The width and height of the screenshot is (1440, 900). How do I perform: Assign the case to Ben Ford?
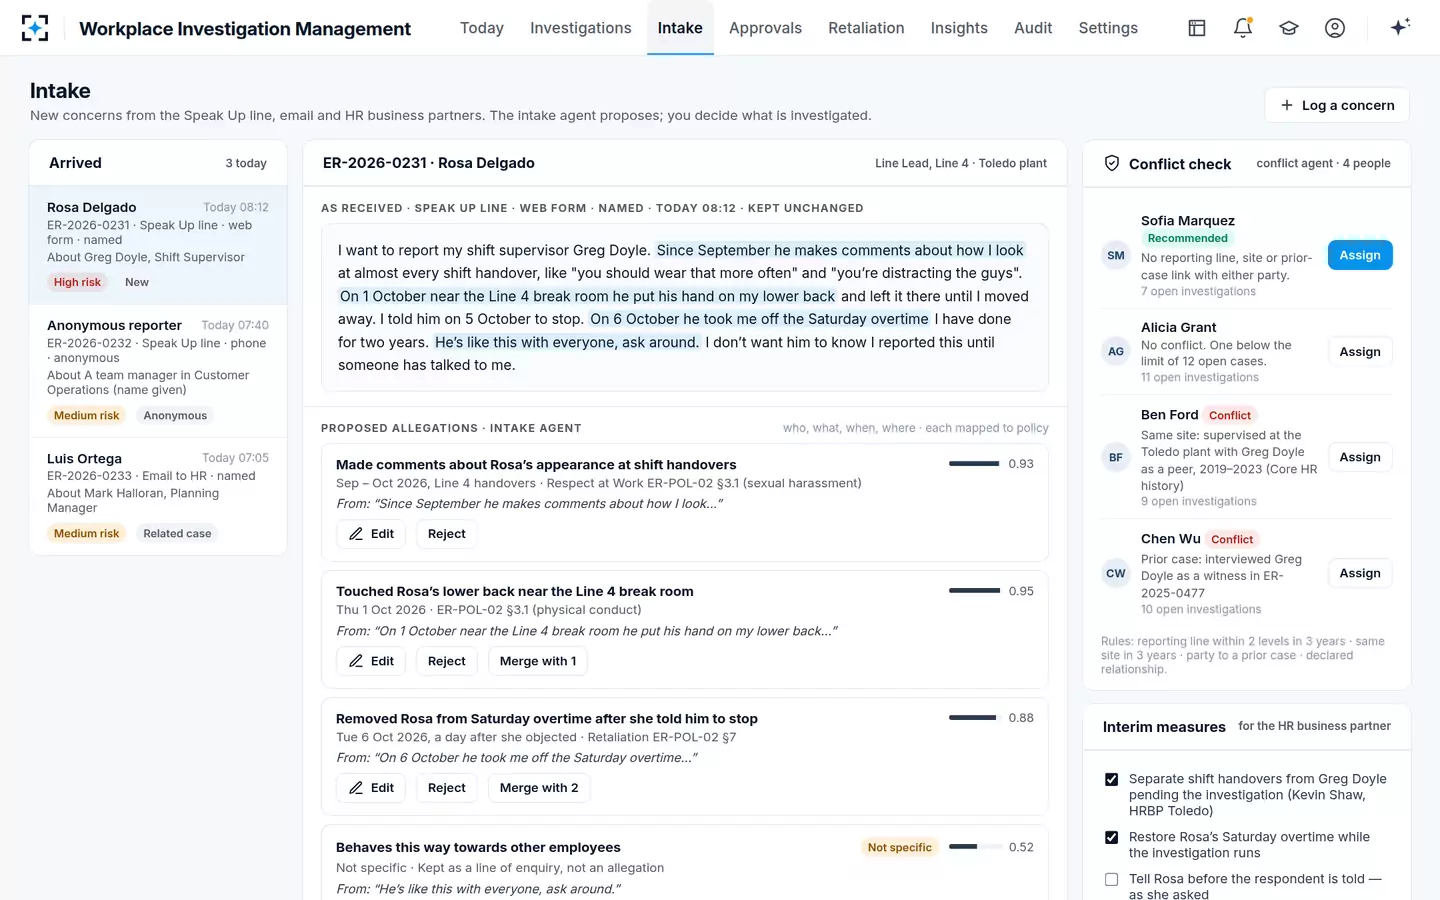(x=1360, y=457)
